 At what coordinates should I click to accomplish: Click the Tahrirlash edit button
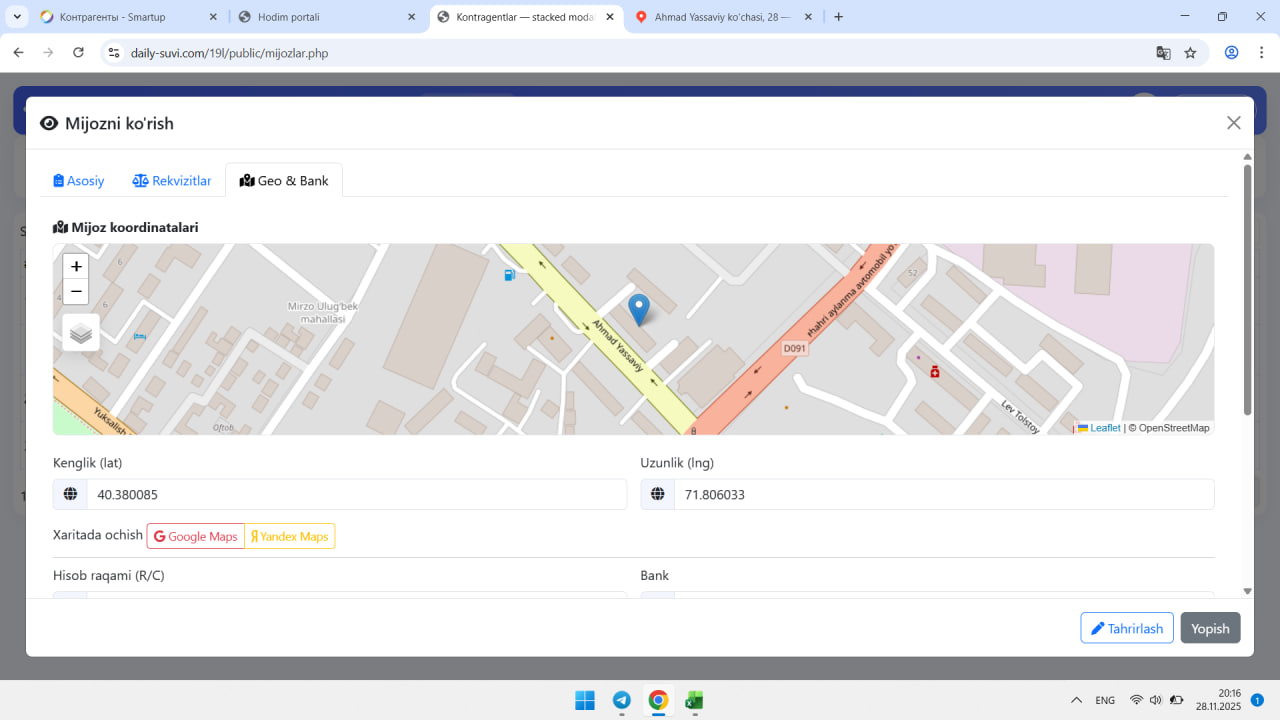point(1126,628)
